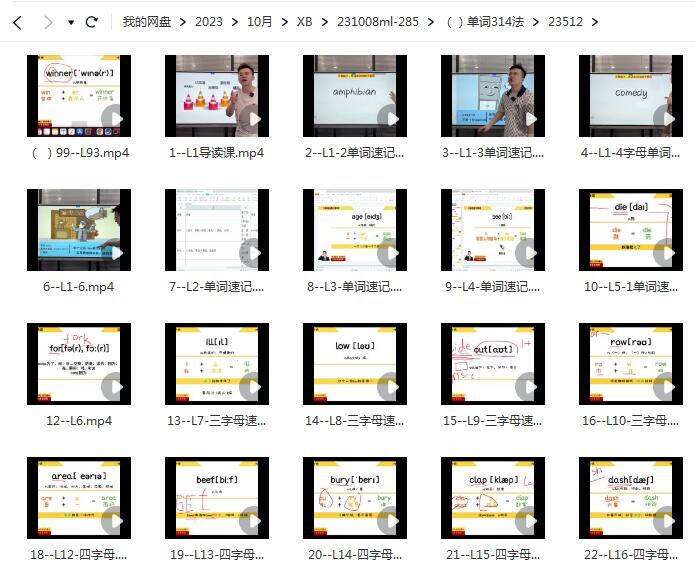Play the 21--L15-四字母 video
This screenshot has width=695, height=578.
[x=529, y=521]
